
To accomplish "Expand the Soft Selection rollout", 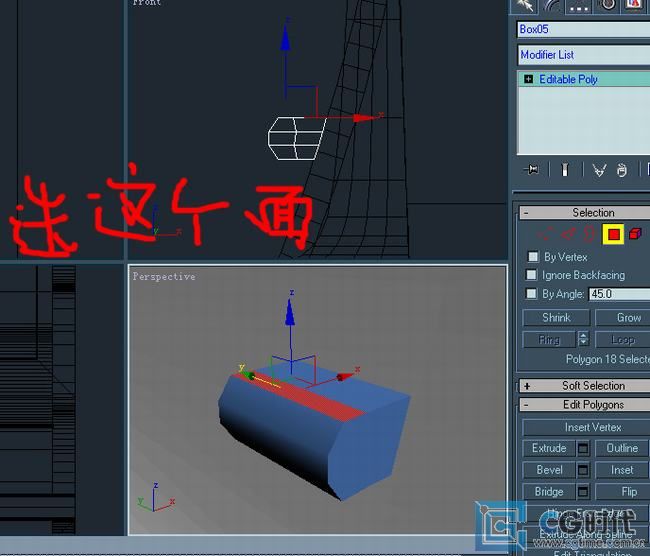I will 585,386.
